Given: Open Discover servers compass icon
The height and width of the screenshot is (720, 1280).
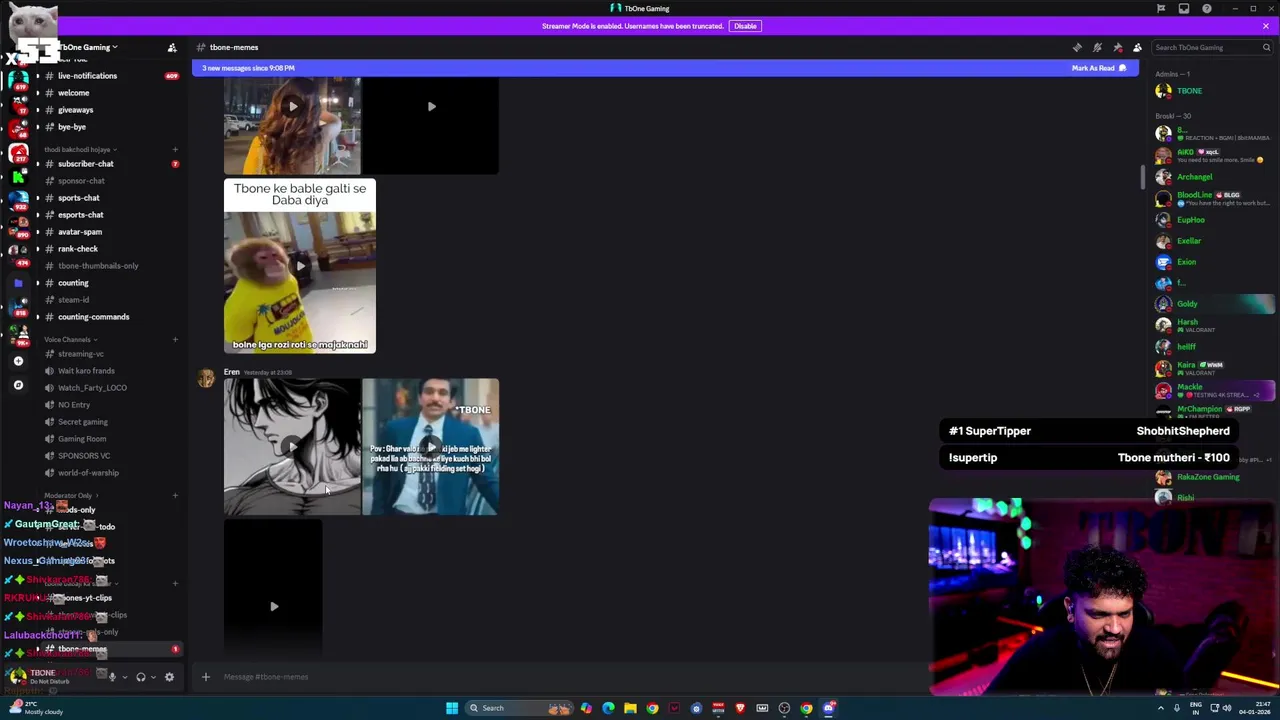Looking at the screenshot, I should pyautogui.click(x=18, y=385).
